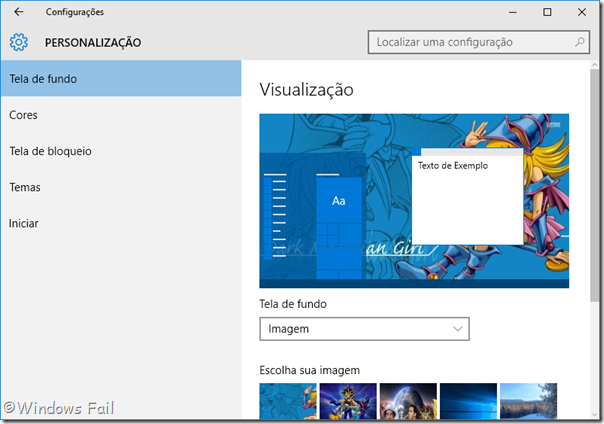Click the Visualização heading

point(306,90)
